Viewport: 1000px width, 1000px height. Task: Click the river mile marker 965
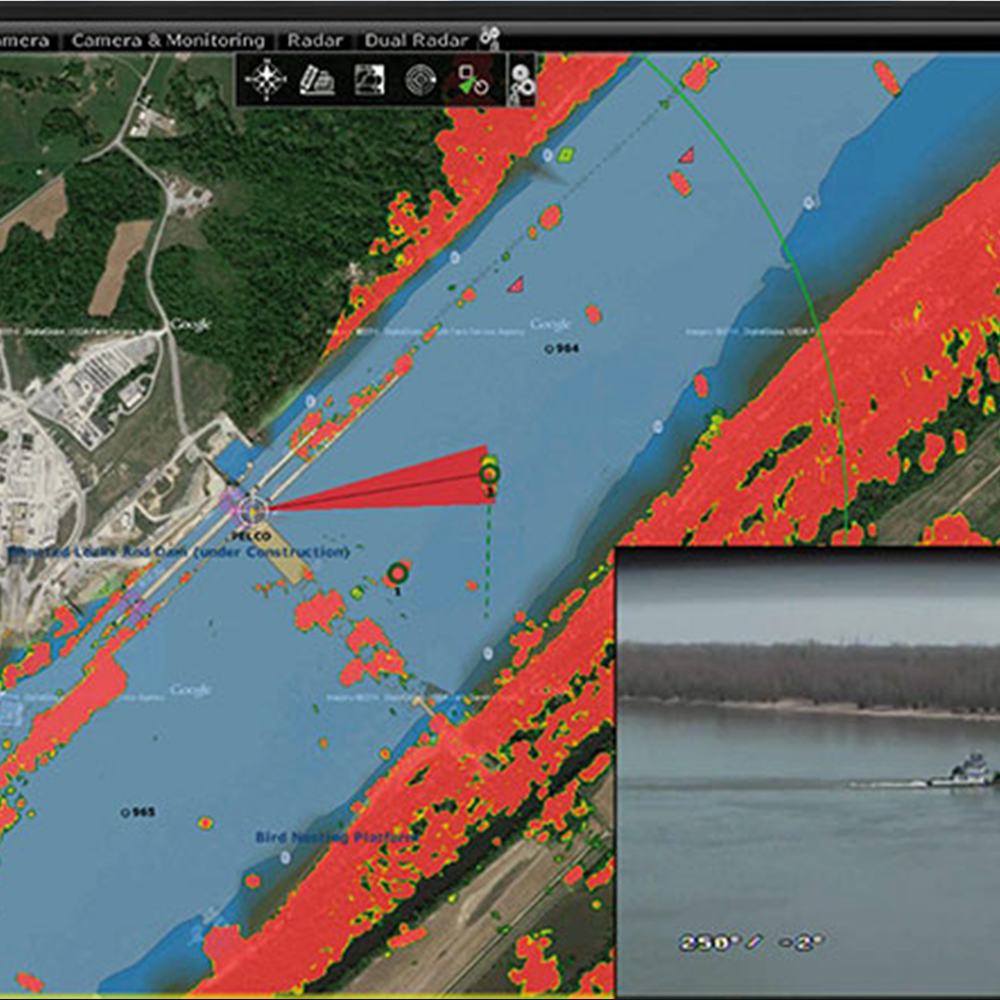click(138, 812)
